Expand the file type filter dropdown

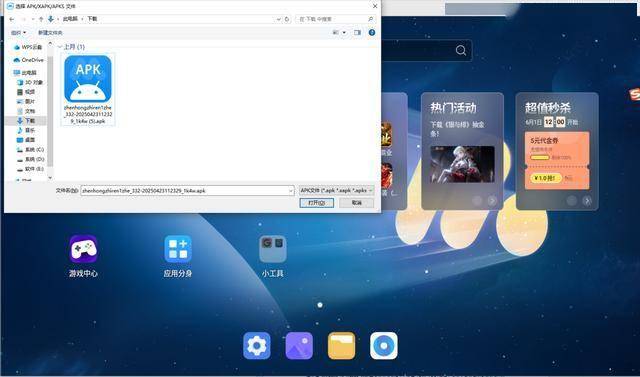[x=336, y=191]
